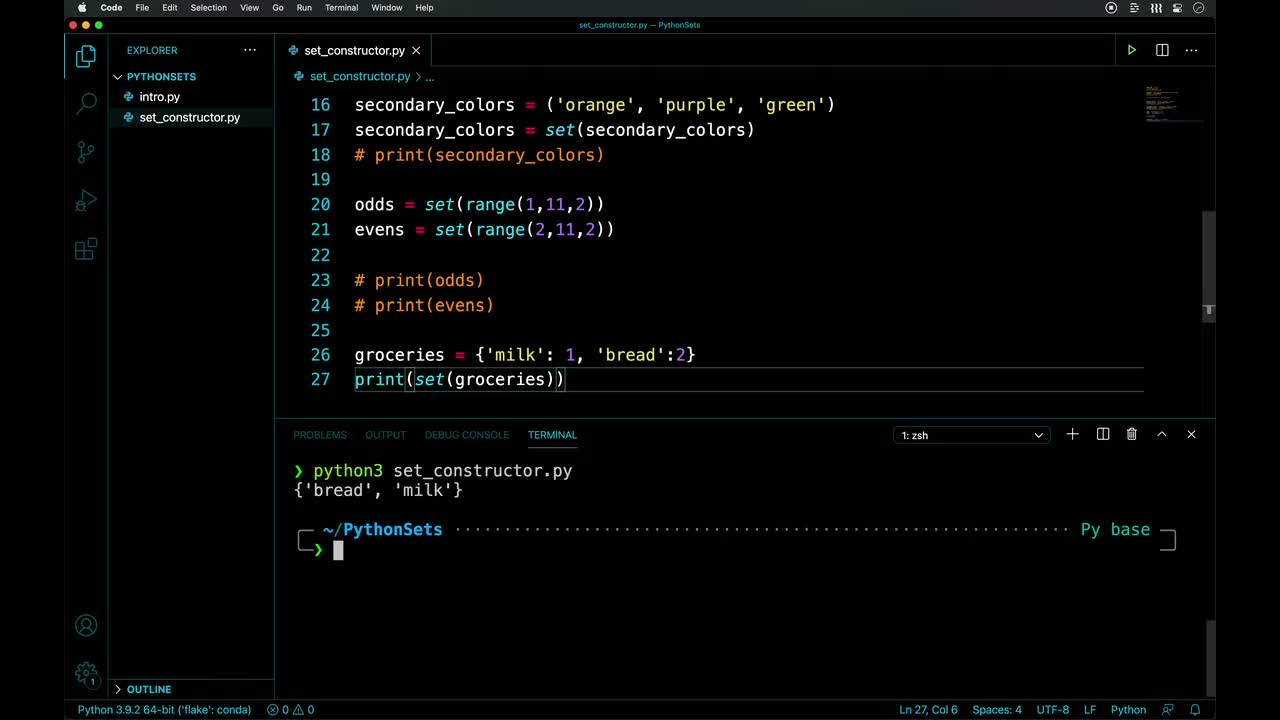Click '# print(odds)' comment on line 23
This screenshot has width=1280, height=720.
pos(419,280)
